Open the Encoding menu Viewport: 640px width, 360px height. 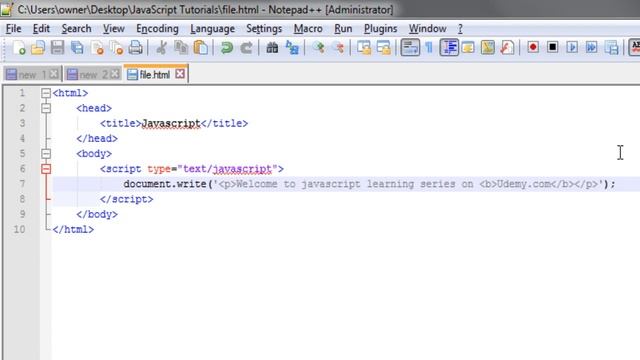157,29
